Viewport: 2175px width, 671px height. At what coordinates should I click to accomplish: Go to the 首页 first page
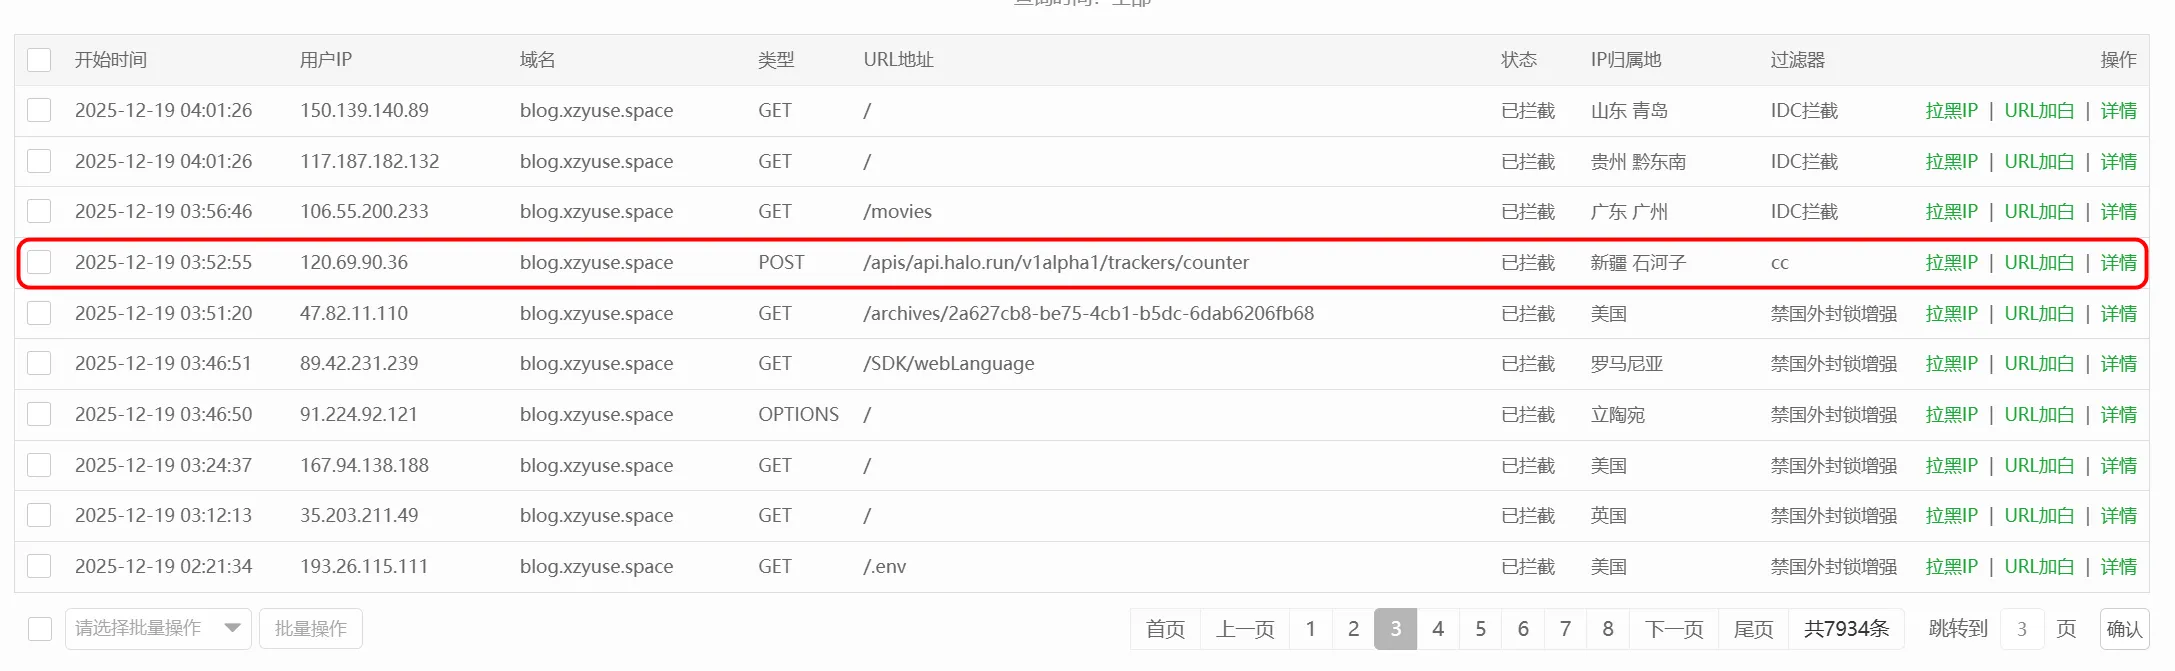click(x=1165, y=629)
